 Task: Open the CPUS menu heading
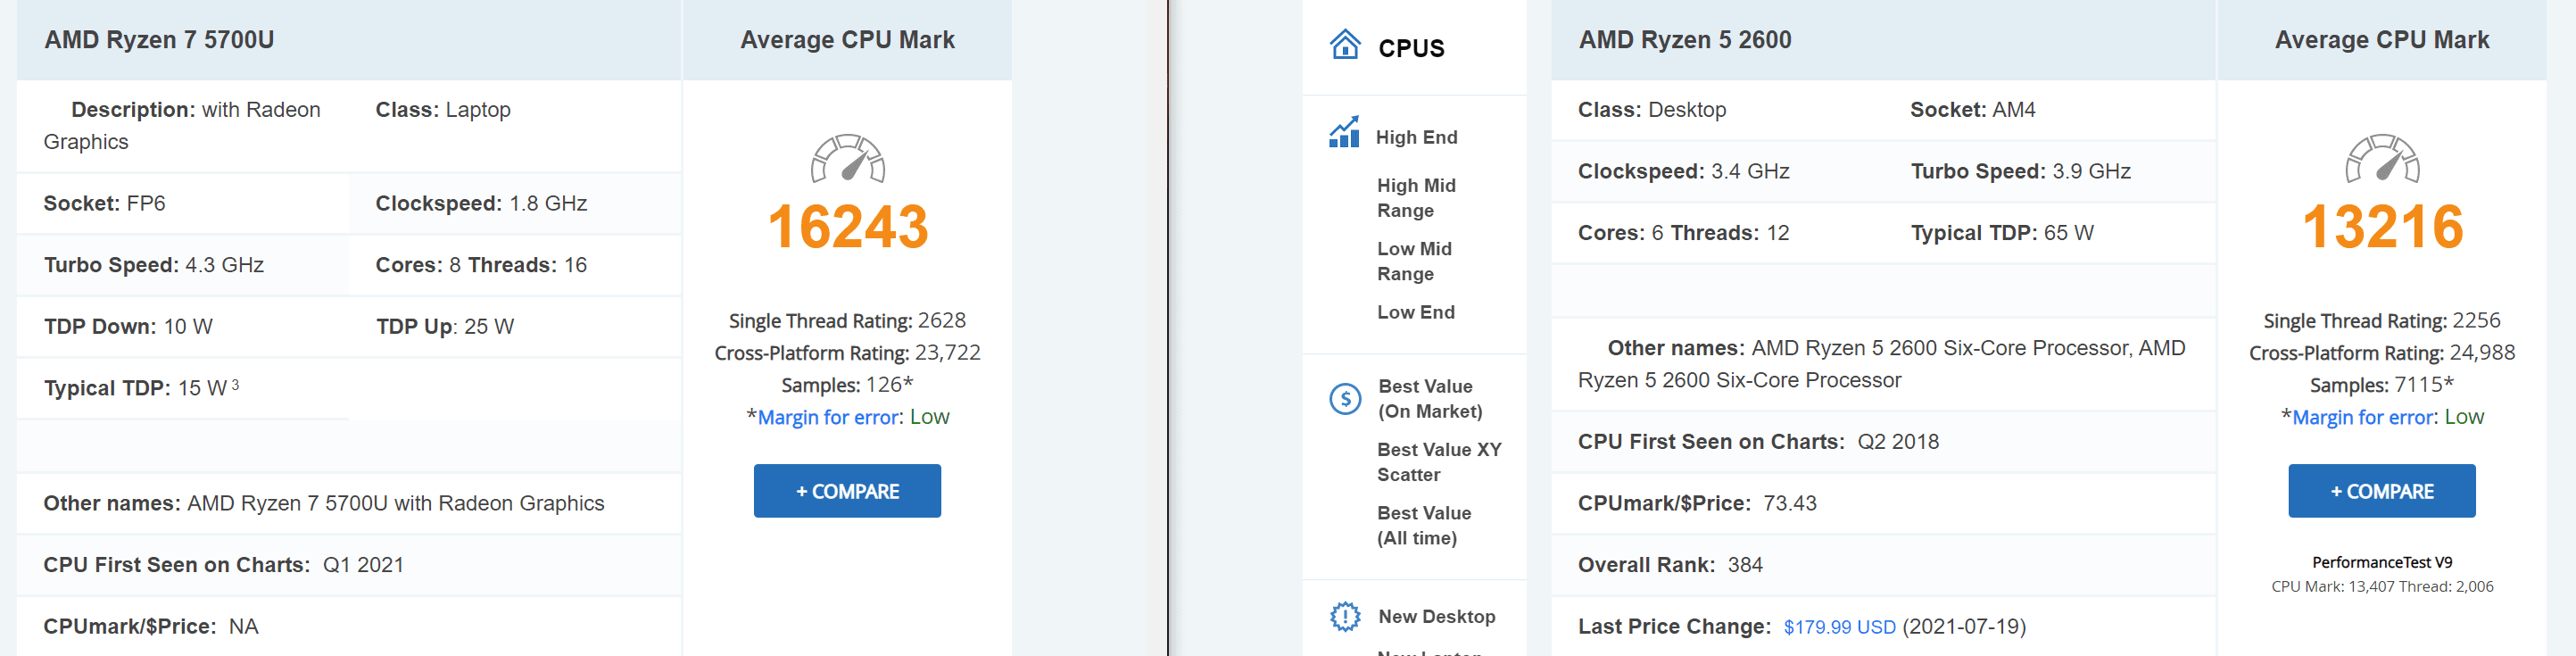(1411, 48)
